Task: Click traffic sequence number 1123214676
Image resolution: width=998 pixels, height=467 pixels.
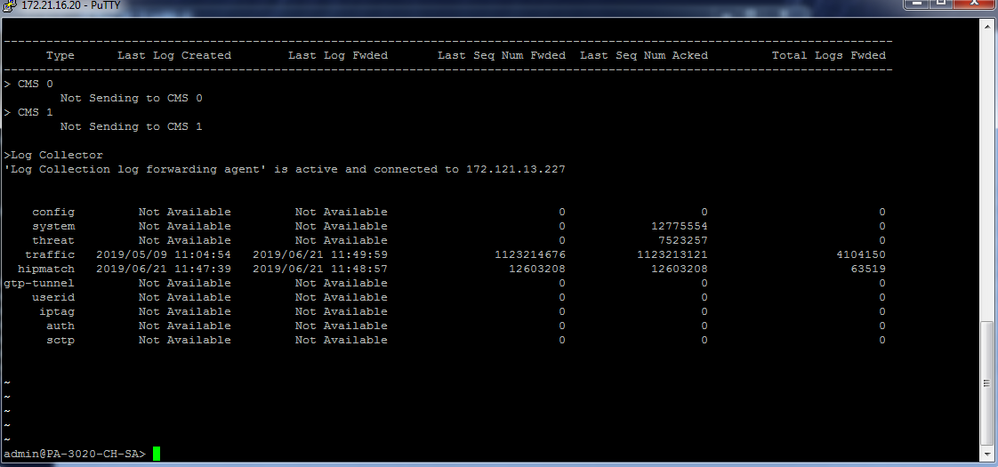Action: click(530, 254)
